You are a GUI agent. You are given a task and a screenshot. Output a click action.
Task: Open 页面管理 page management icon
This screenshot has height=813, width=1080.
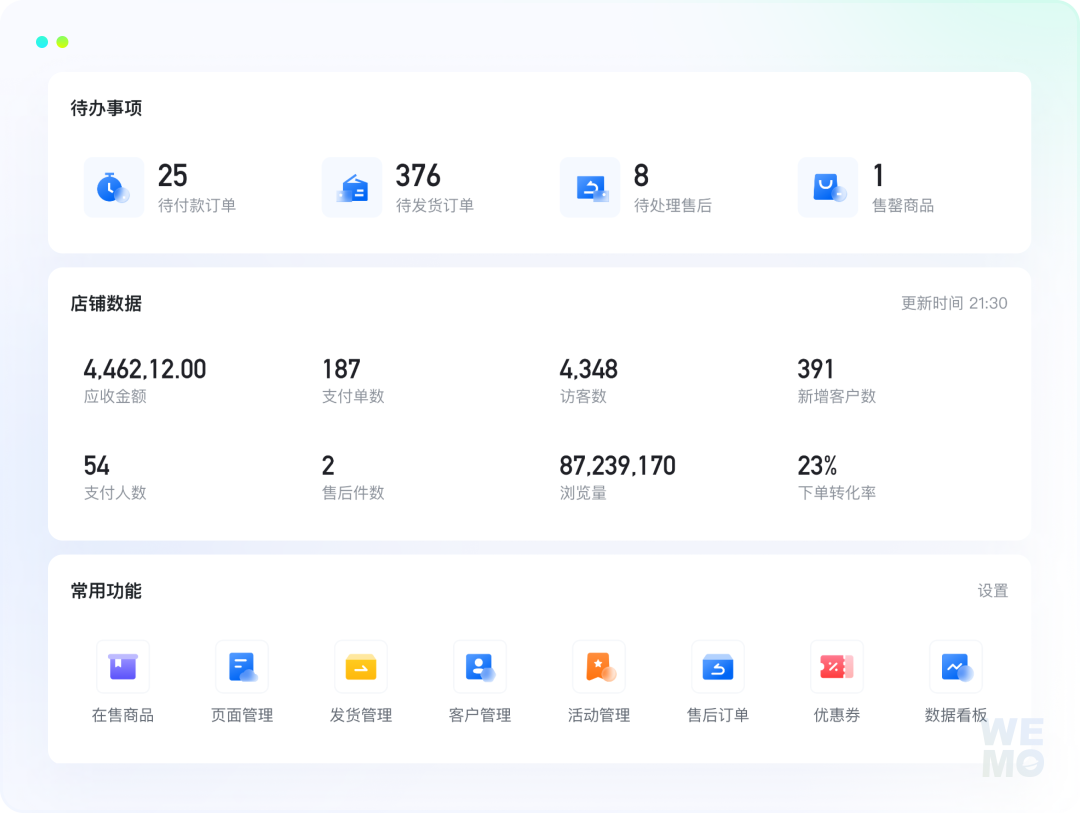click(x=242, y=667)
